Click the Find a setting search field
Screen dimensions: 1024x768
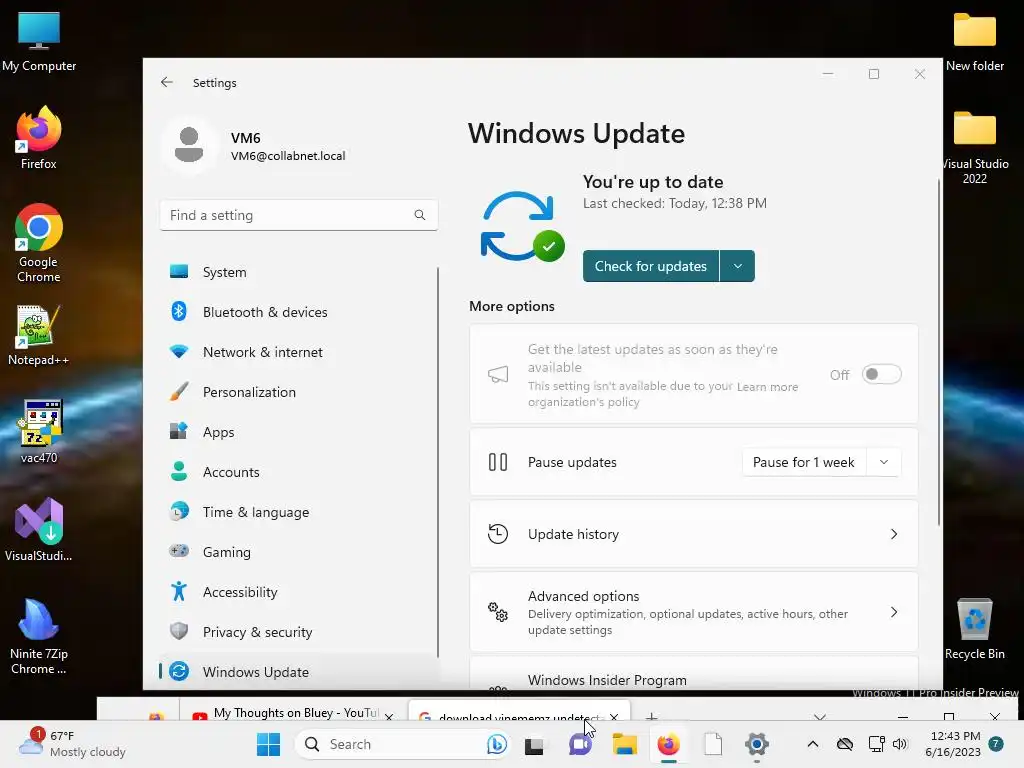[298, 215]
